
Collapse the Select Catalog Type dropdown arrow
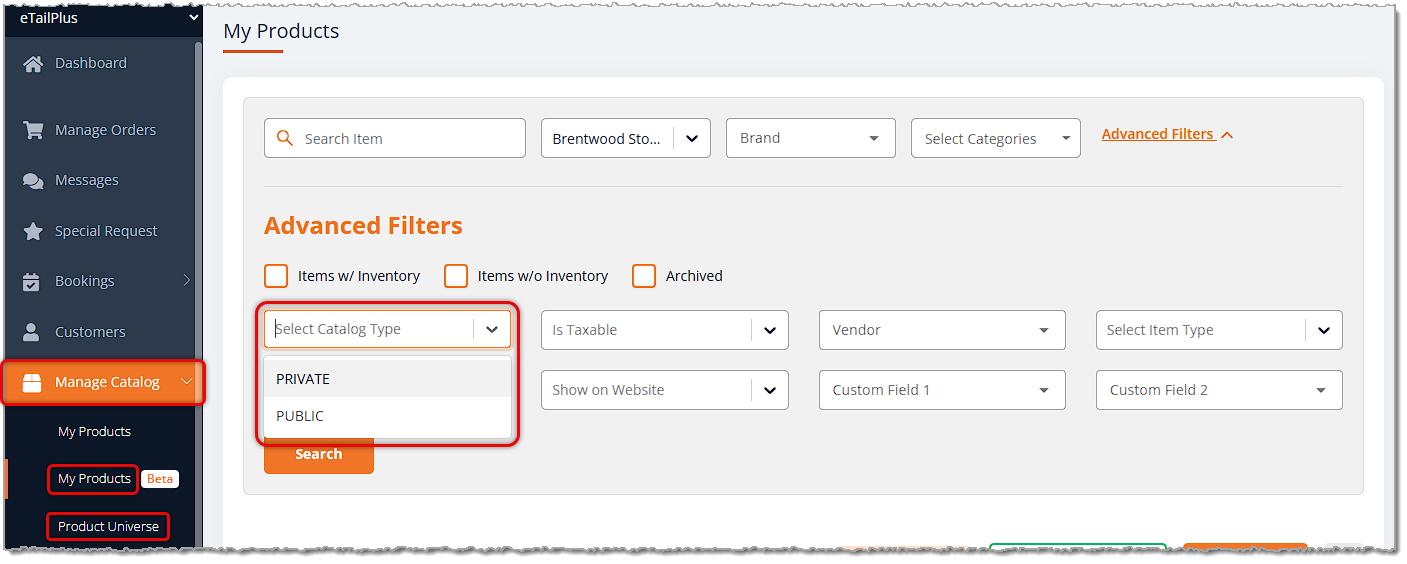tap(492, 329)
